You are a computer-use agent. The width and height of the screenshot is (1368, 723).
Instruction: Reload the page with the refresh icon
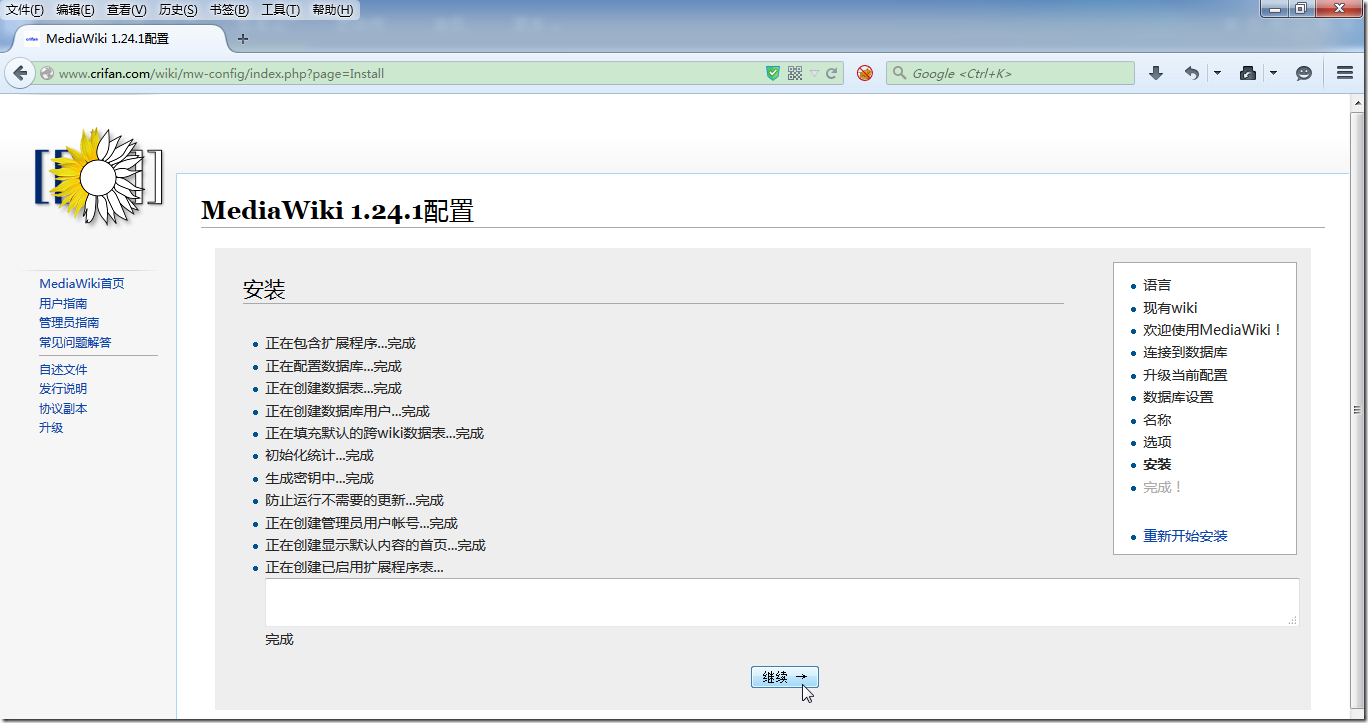pos(831,73)
